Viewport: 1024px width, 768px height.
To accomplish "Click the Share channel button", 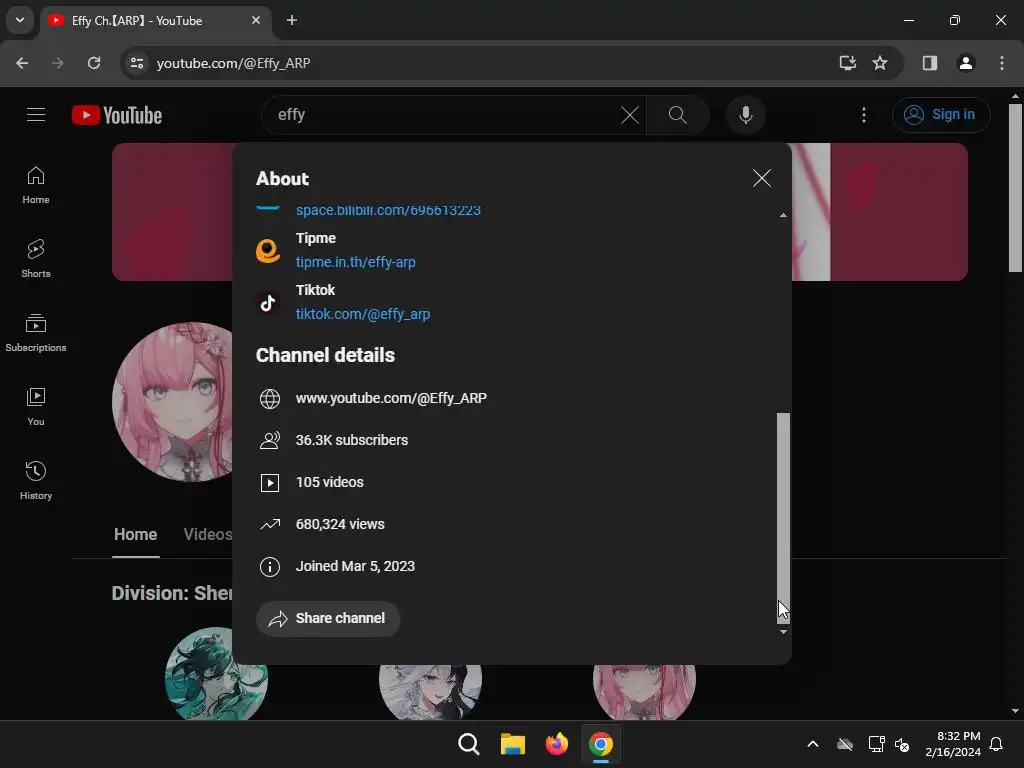I will coord(328,618).
